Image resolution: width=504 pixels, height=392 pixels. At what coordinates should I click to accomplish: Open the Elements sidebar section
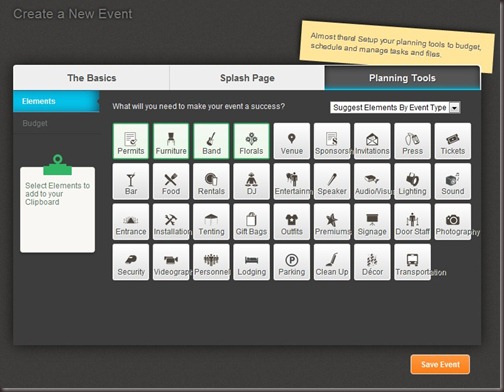pos(56,101)
